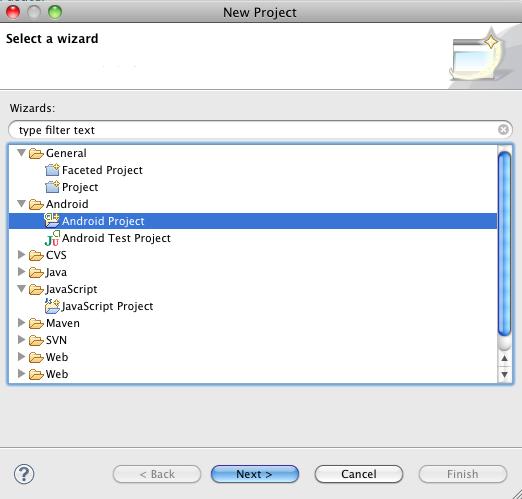Click the Android Project wizard icon
522x499 pixels.
point(52,221)
